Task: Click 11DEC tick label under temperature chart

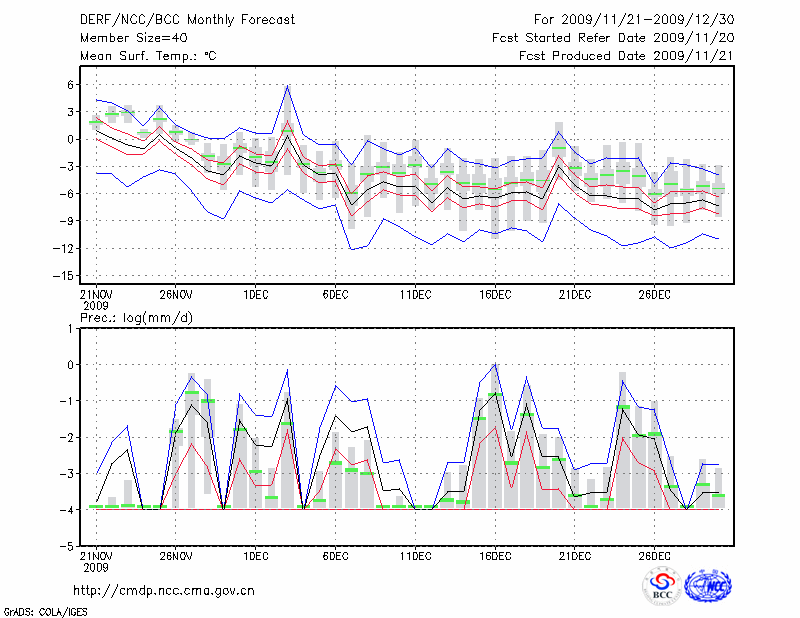Action: coord(415,295)
